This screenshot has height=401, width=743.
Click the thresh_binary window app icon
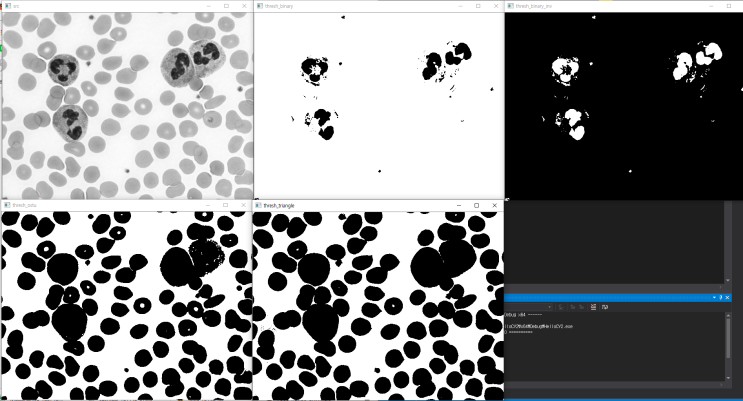259,6
